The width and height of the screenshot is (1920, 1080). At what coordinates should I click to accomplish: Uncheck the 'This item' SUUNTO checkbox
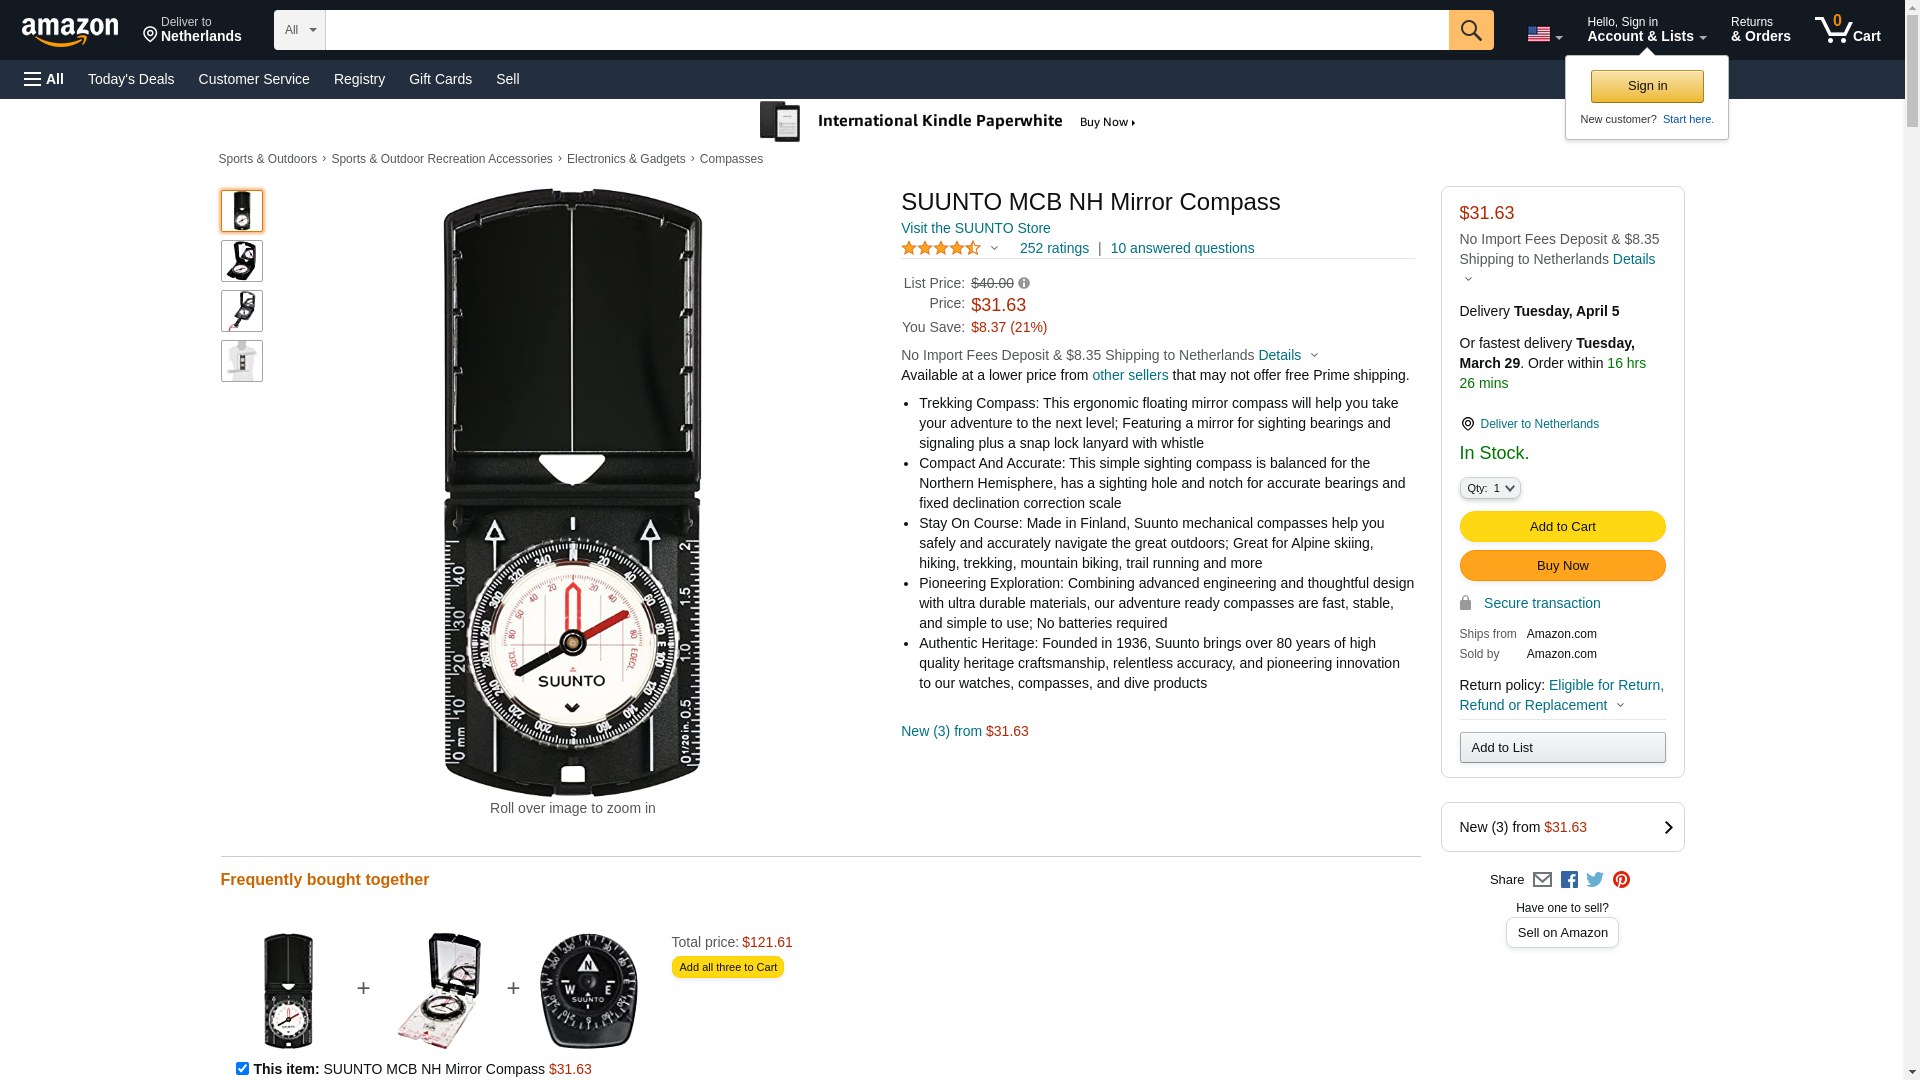242,1068
